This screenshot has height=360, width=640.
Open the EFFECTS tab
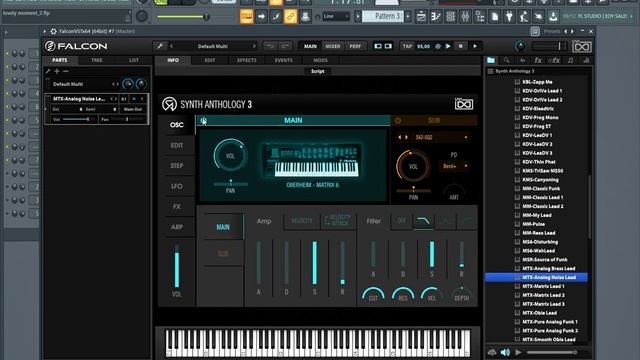(x=247, y=60)
